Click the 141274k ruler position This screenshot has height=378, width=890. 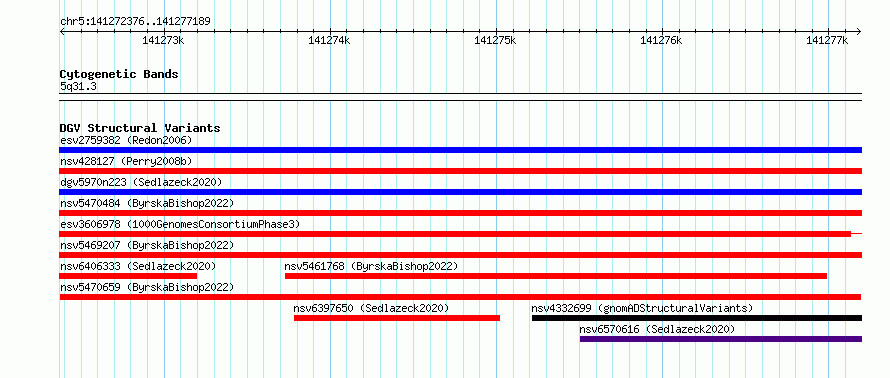[x=329, y=40]
